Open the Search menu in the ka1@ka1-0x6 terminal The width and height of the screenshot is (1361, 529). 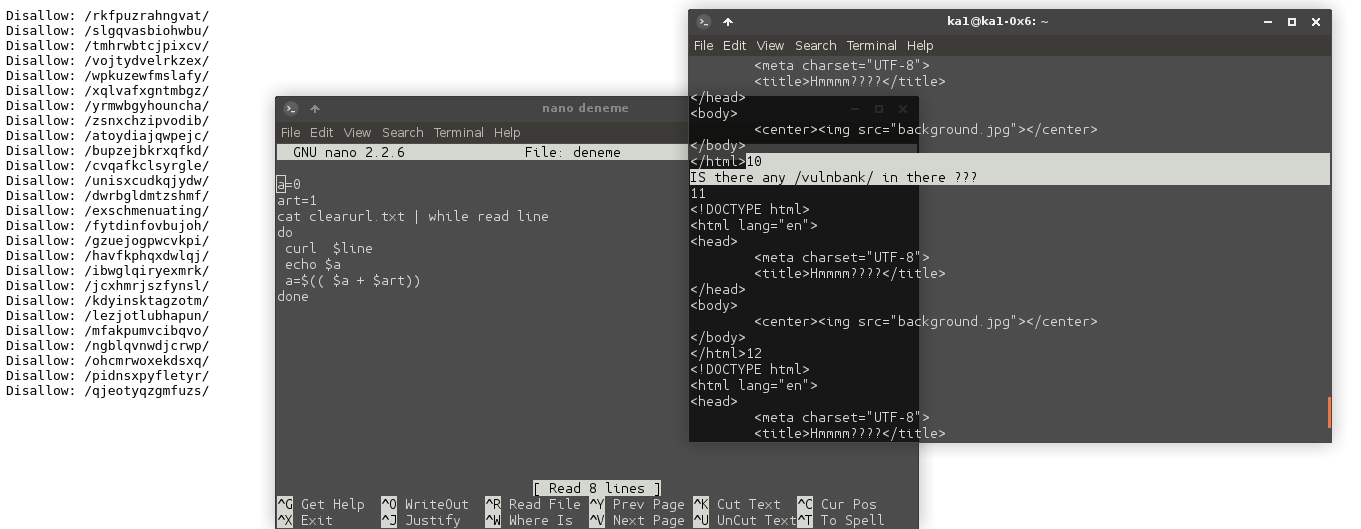pos(815,45)
